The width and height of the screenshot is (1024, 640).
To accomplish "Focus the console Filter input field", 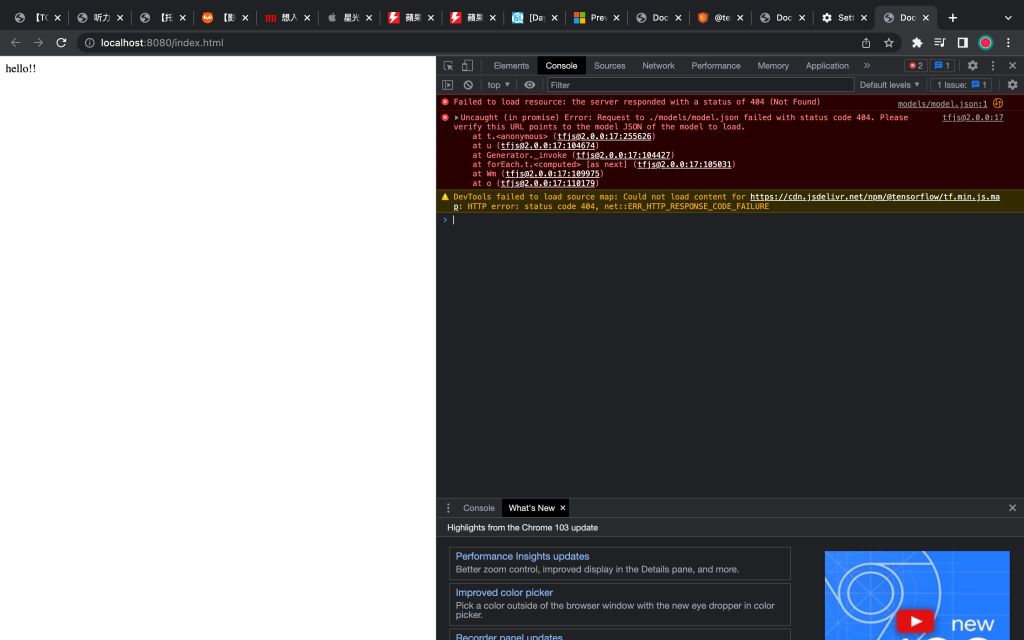I will click(x=700, y=85).
